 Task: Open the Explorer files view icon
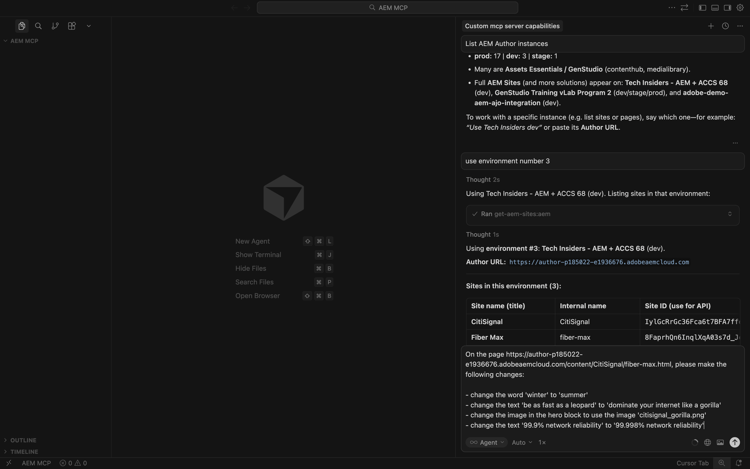[x=22, y=26]
